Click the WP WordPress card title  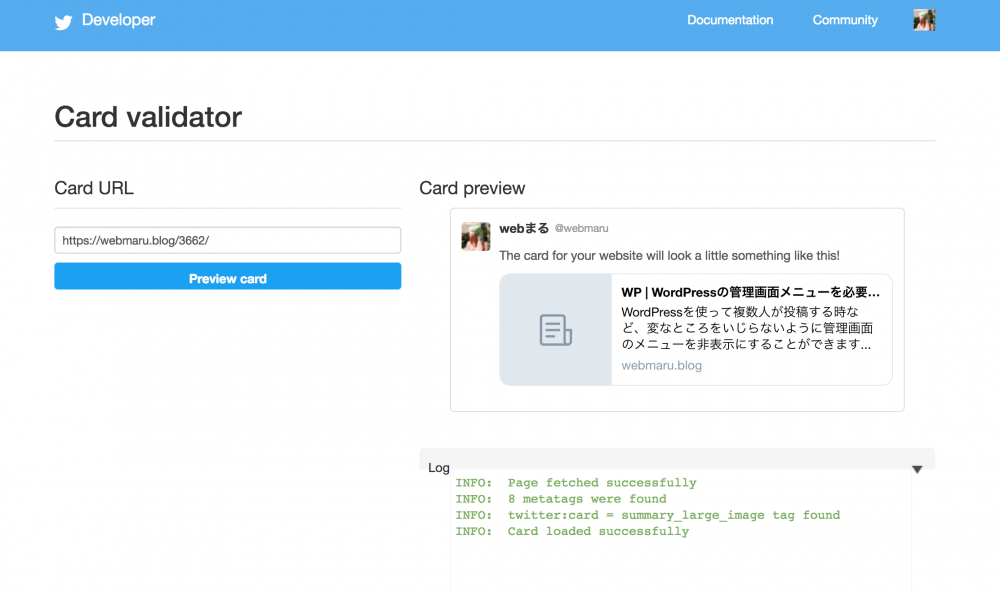751,293
